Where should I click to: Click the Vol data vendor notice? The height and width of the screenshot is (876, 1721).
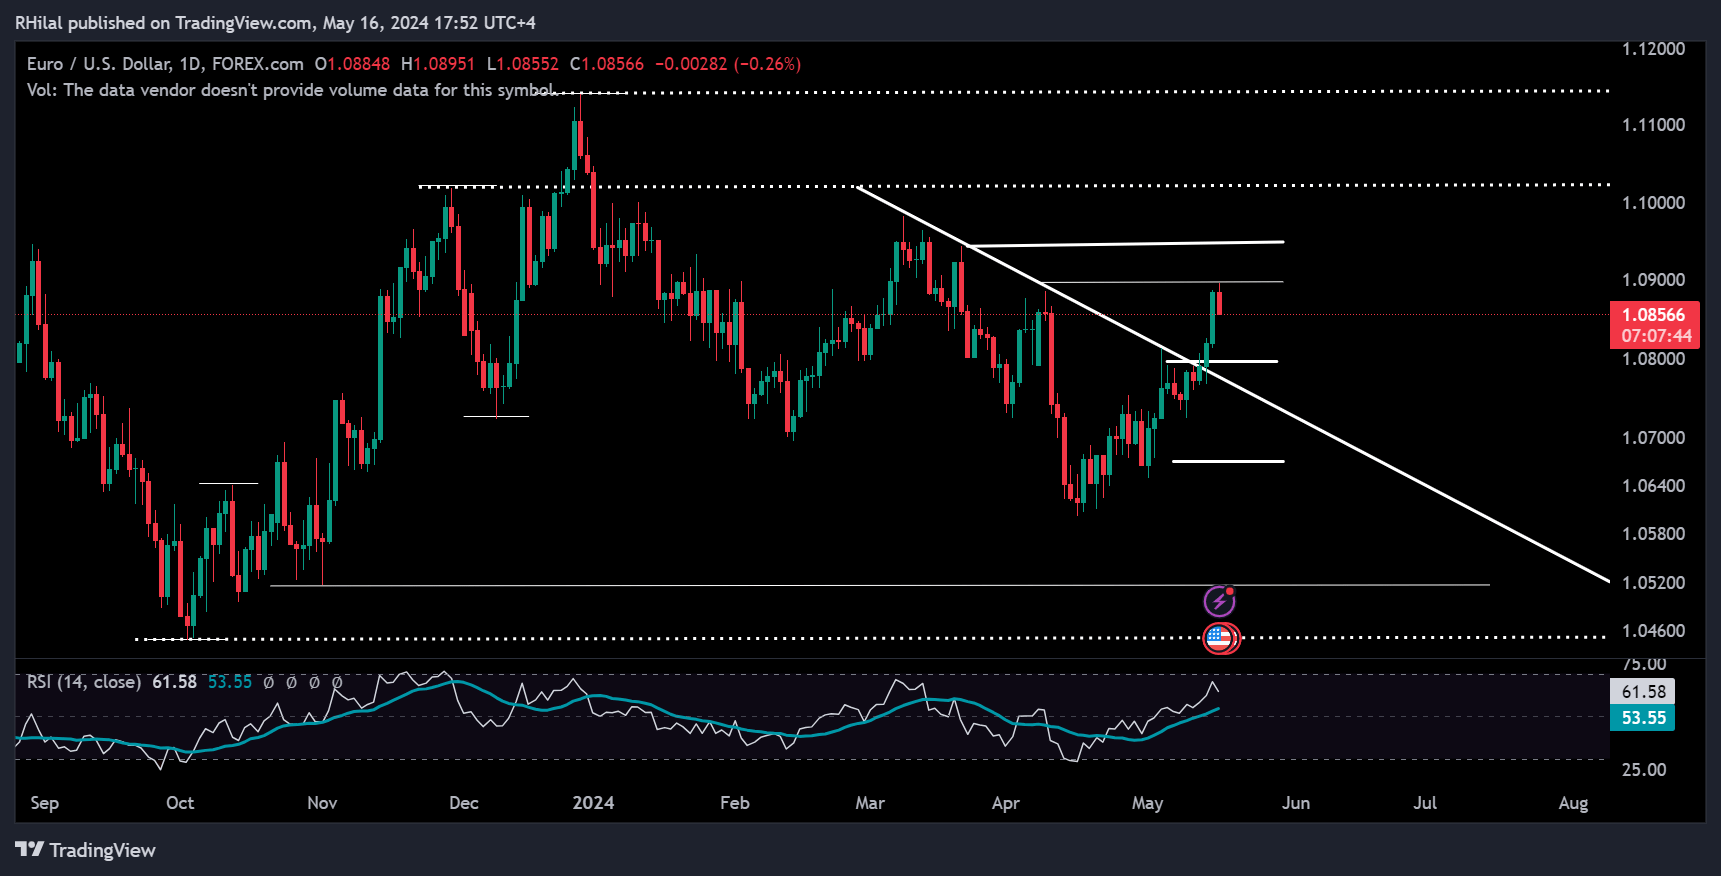(x=291, y=90)
